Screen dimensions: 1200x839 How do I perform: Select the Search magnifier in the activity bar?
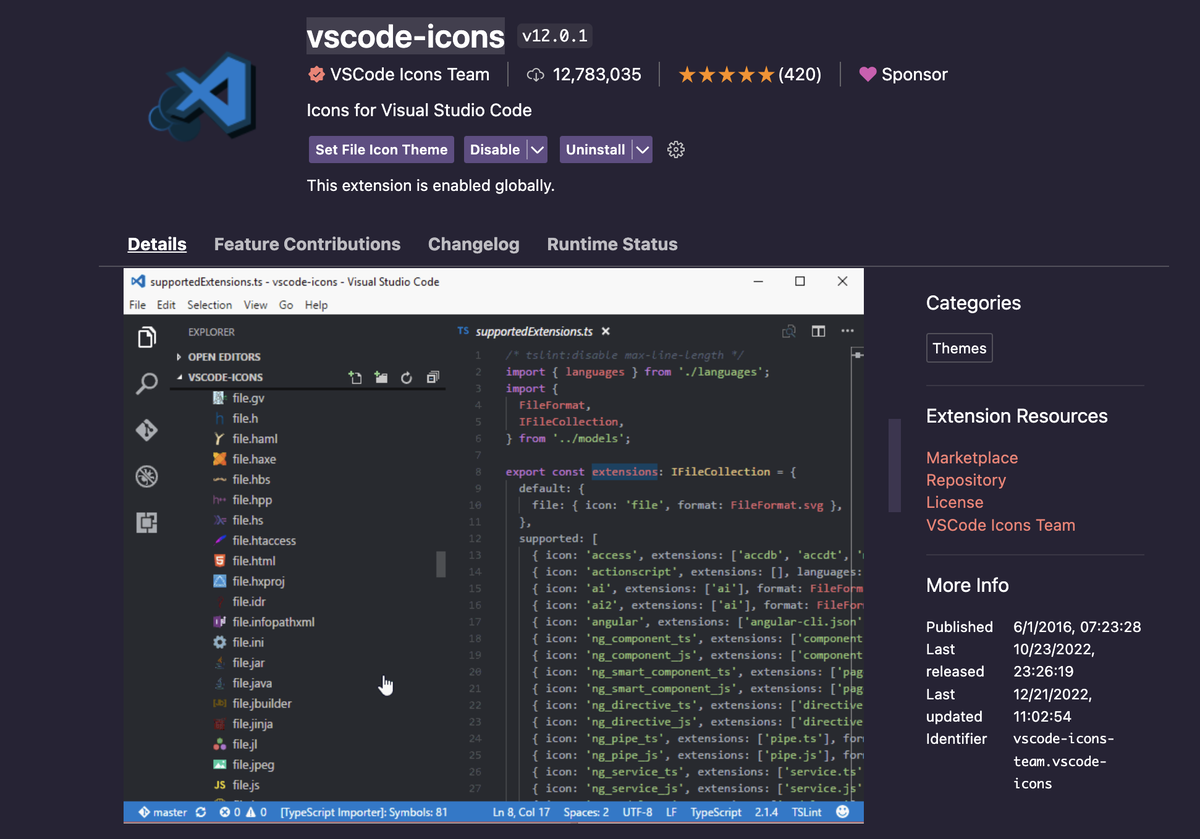click(x=147, y=383)
